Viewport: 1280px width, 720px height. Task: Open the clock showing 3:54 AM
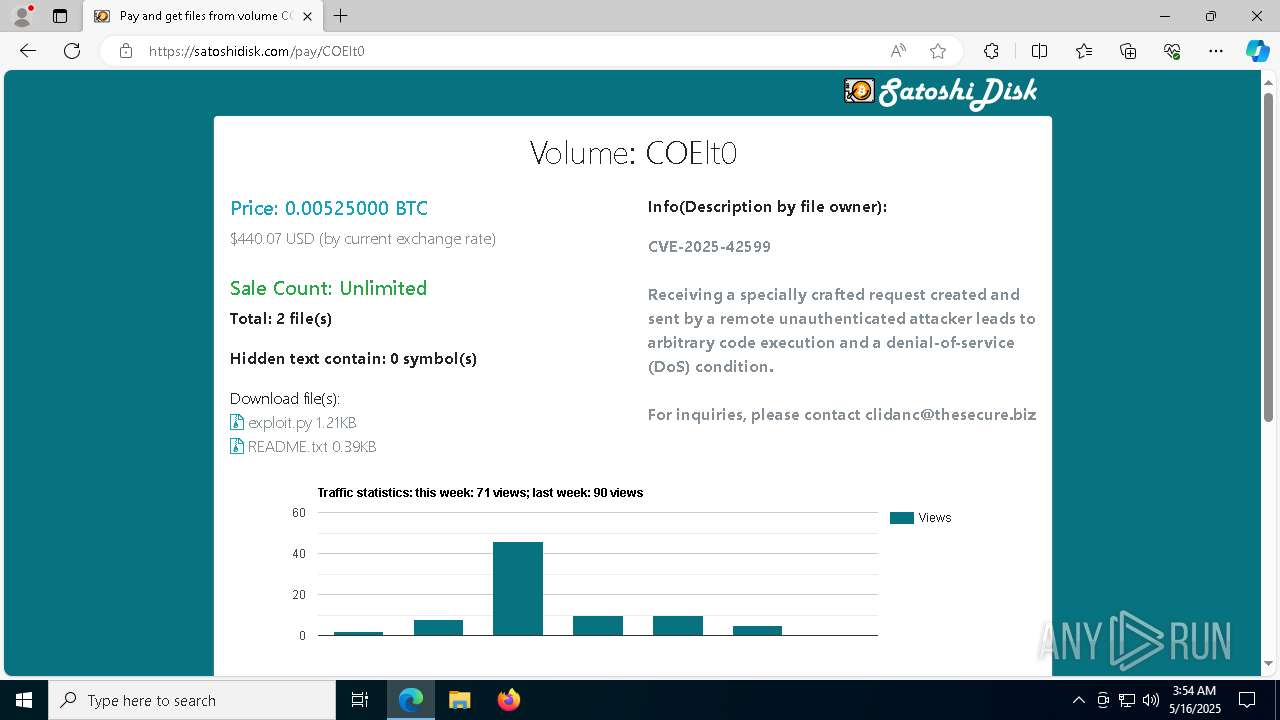coord(1195,700)
